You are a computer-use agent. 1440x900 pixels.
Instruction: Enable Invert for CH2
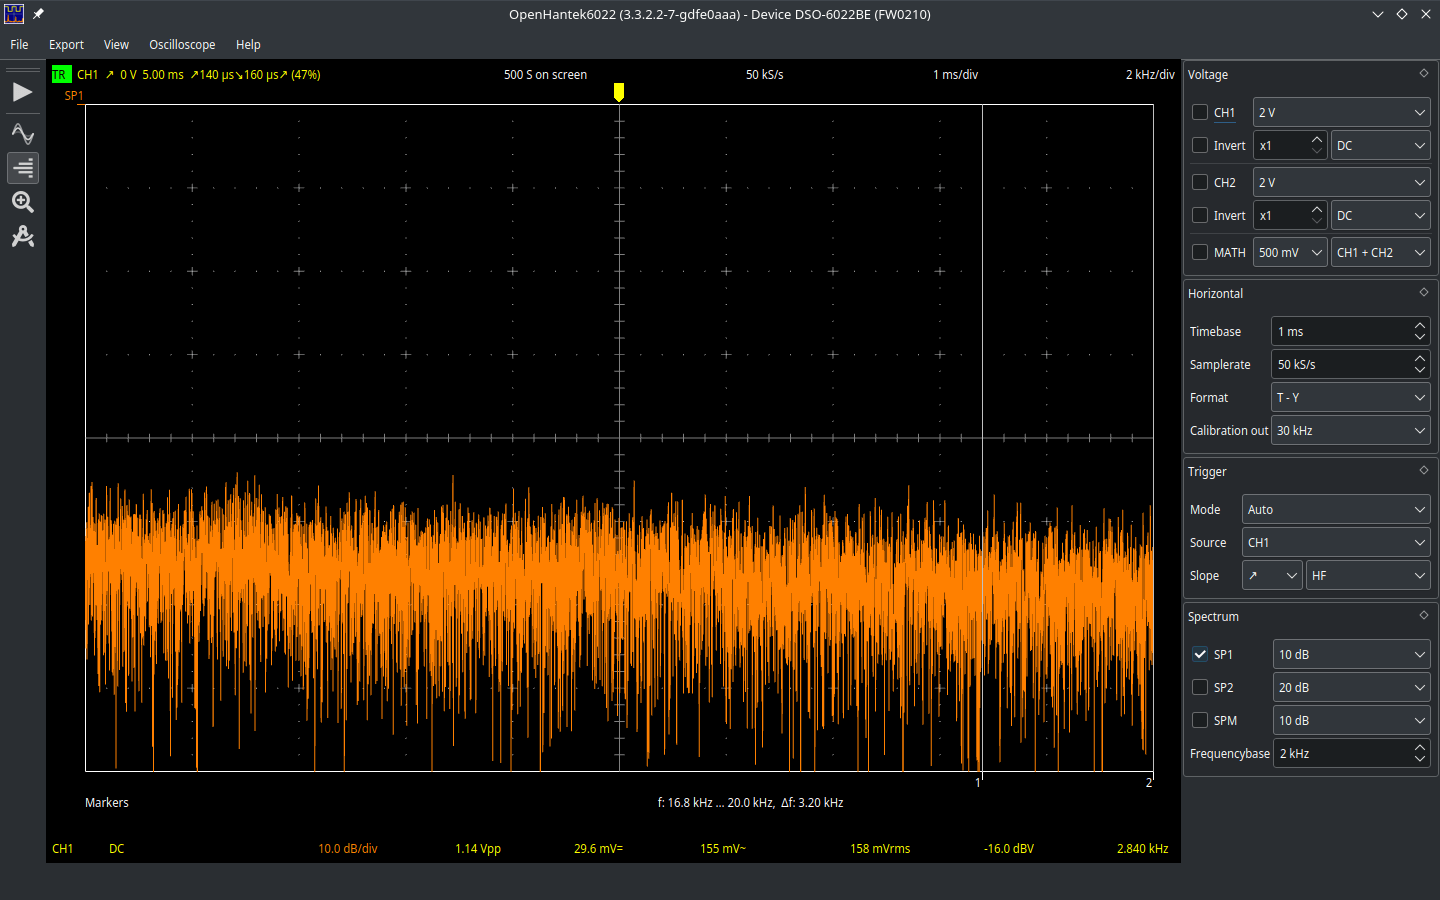(1200, 215)
